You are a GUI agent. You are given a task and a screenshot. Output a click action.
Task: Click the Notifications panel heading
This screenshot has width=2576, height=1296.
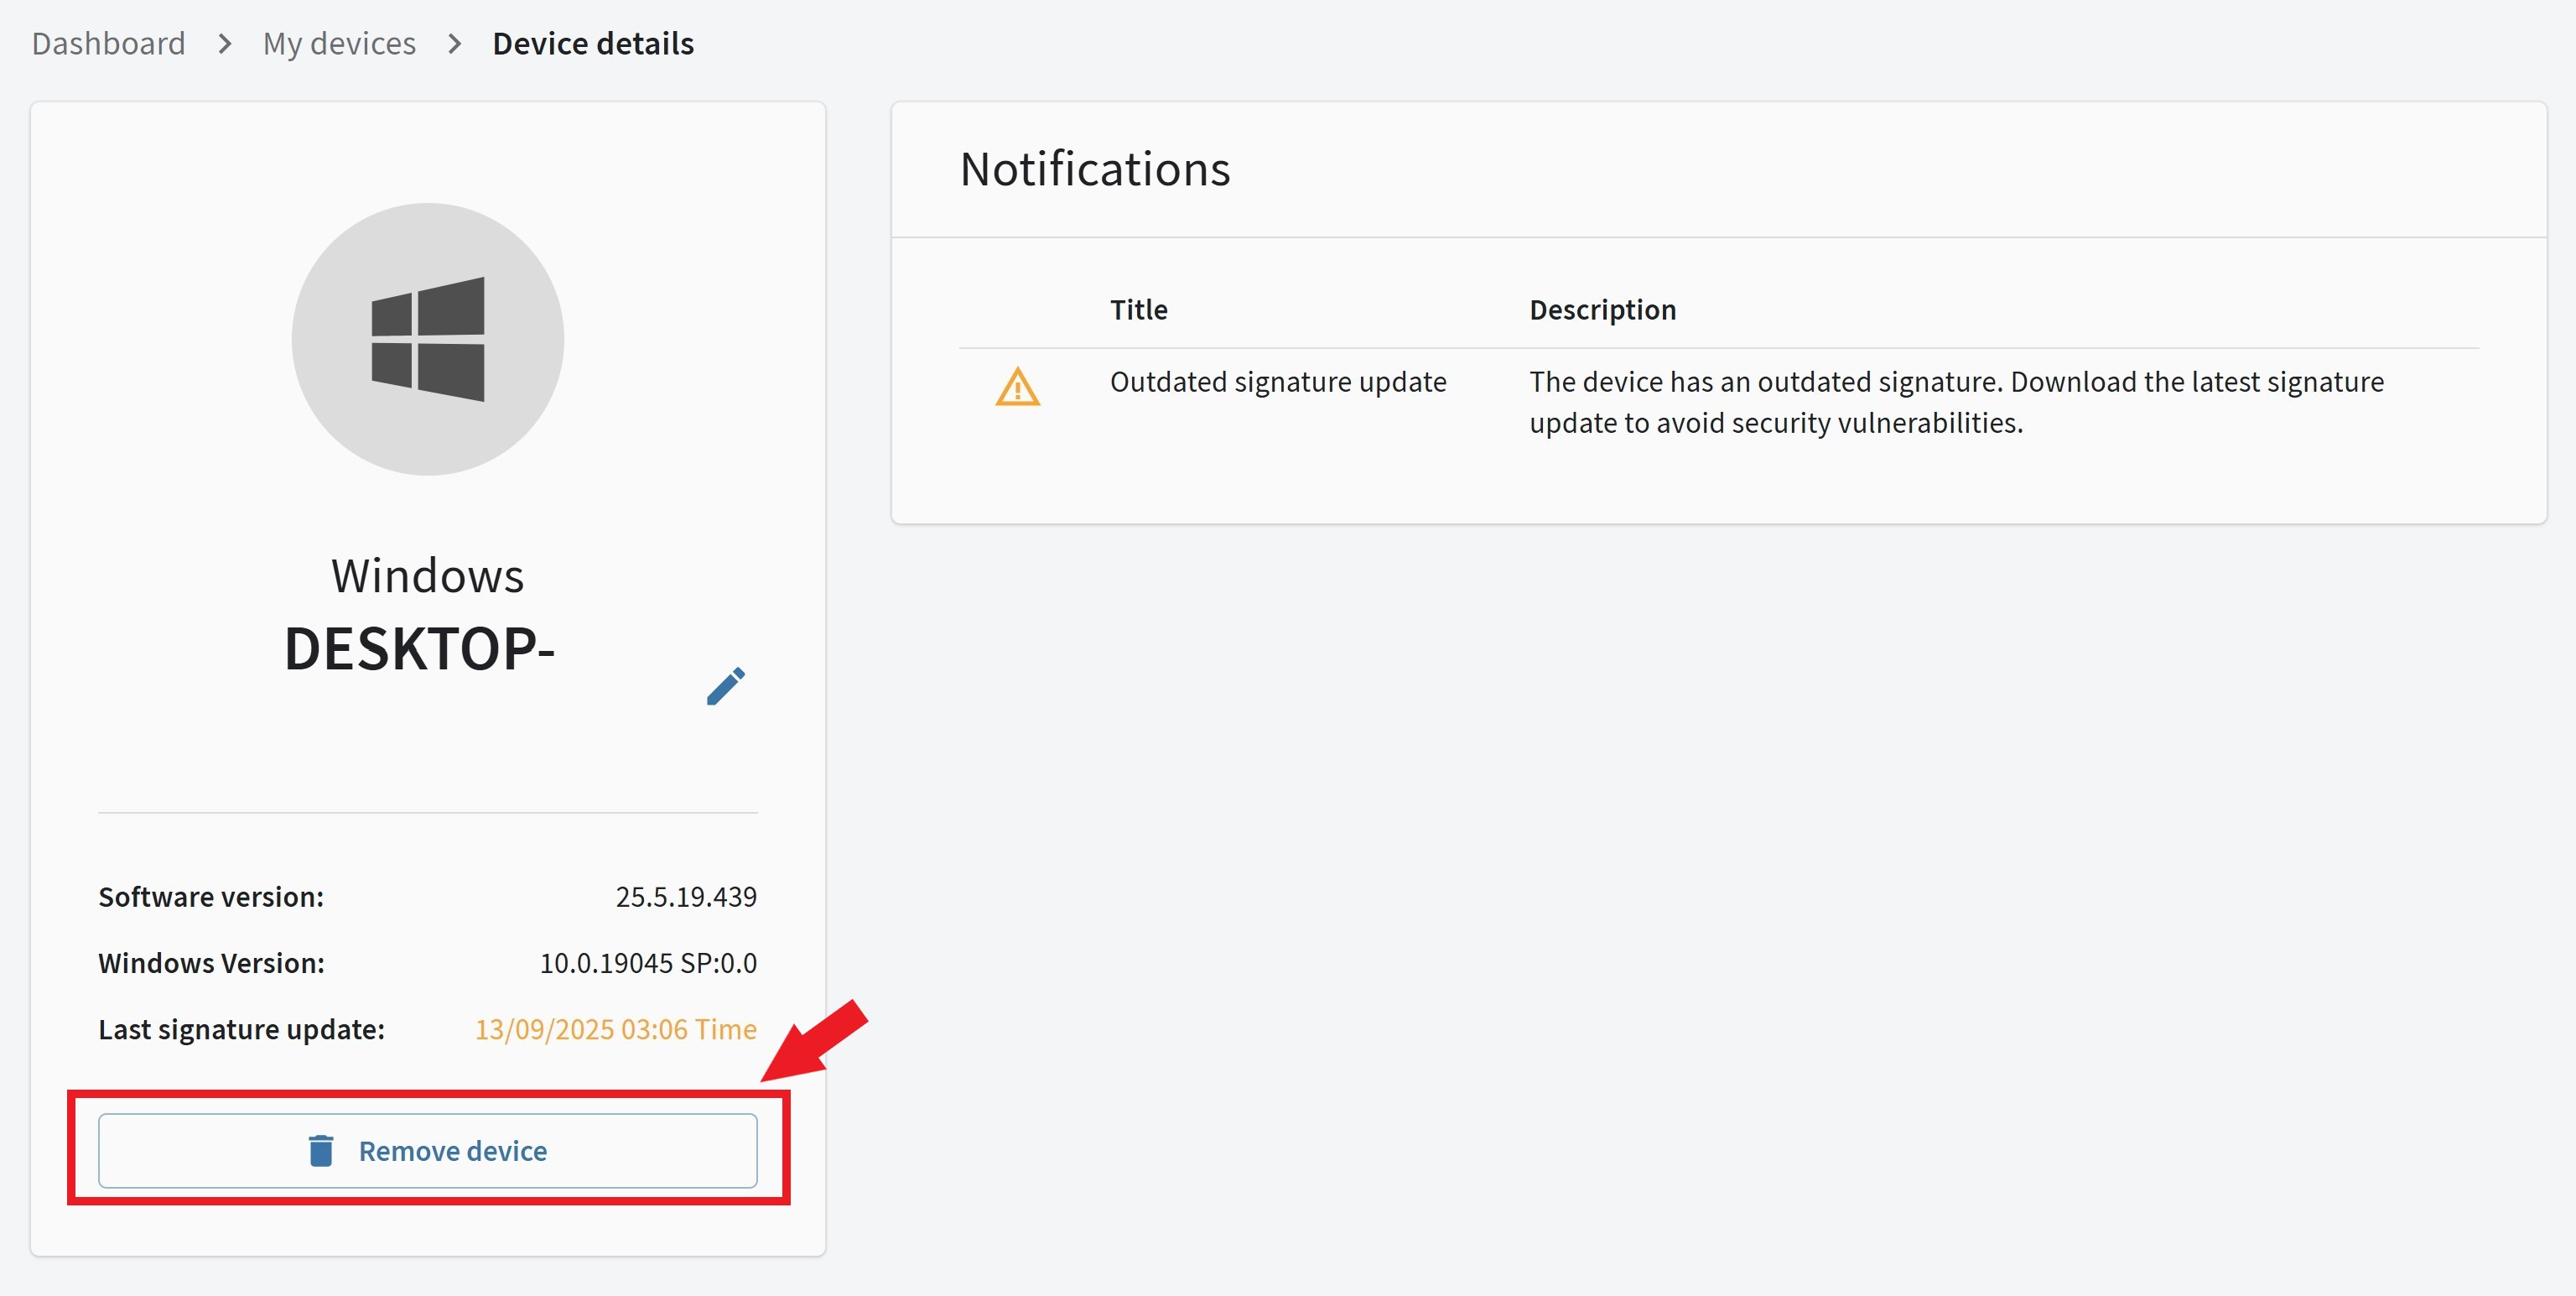pos(1095,169)
